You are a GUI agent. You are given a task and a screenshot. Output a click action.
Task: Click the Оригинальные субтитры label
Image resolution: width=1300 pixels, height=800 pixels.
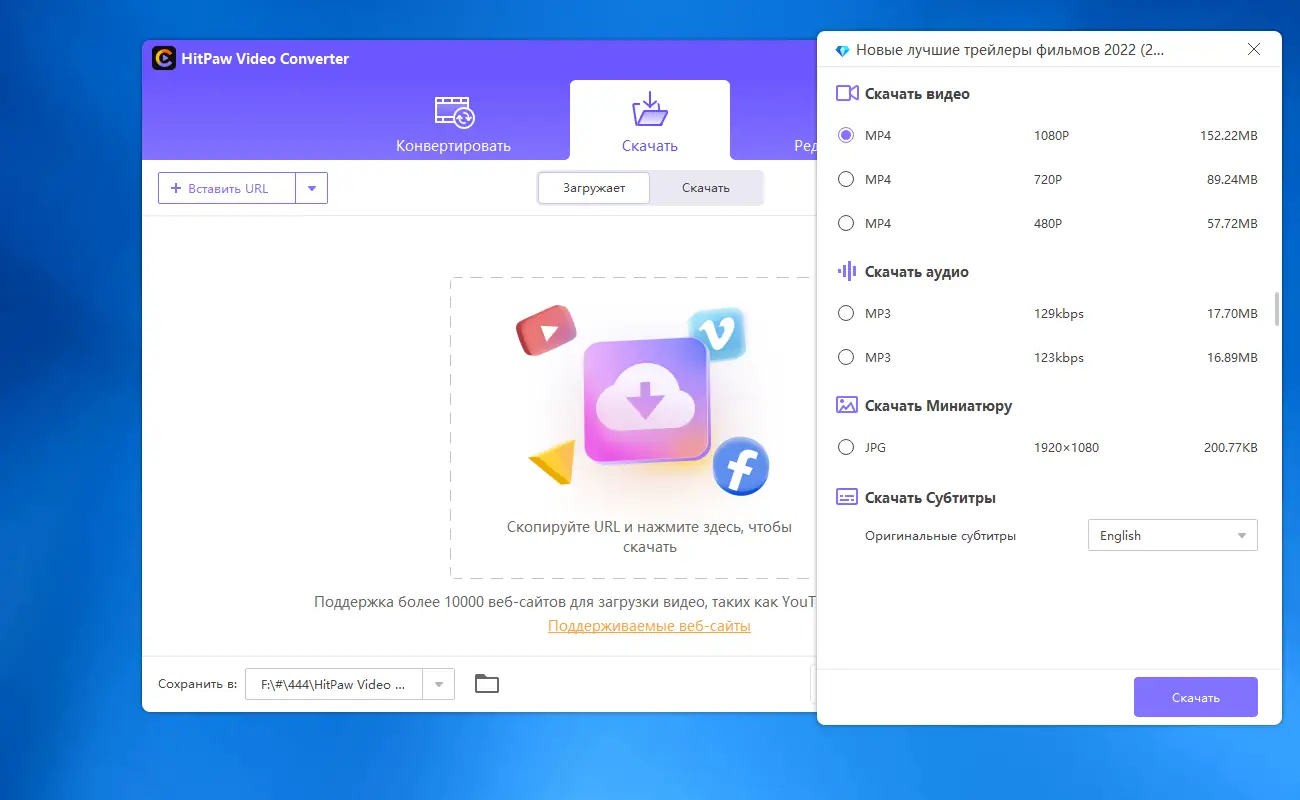pyautogui.click(x=940, y=536)
